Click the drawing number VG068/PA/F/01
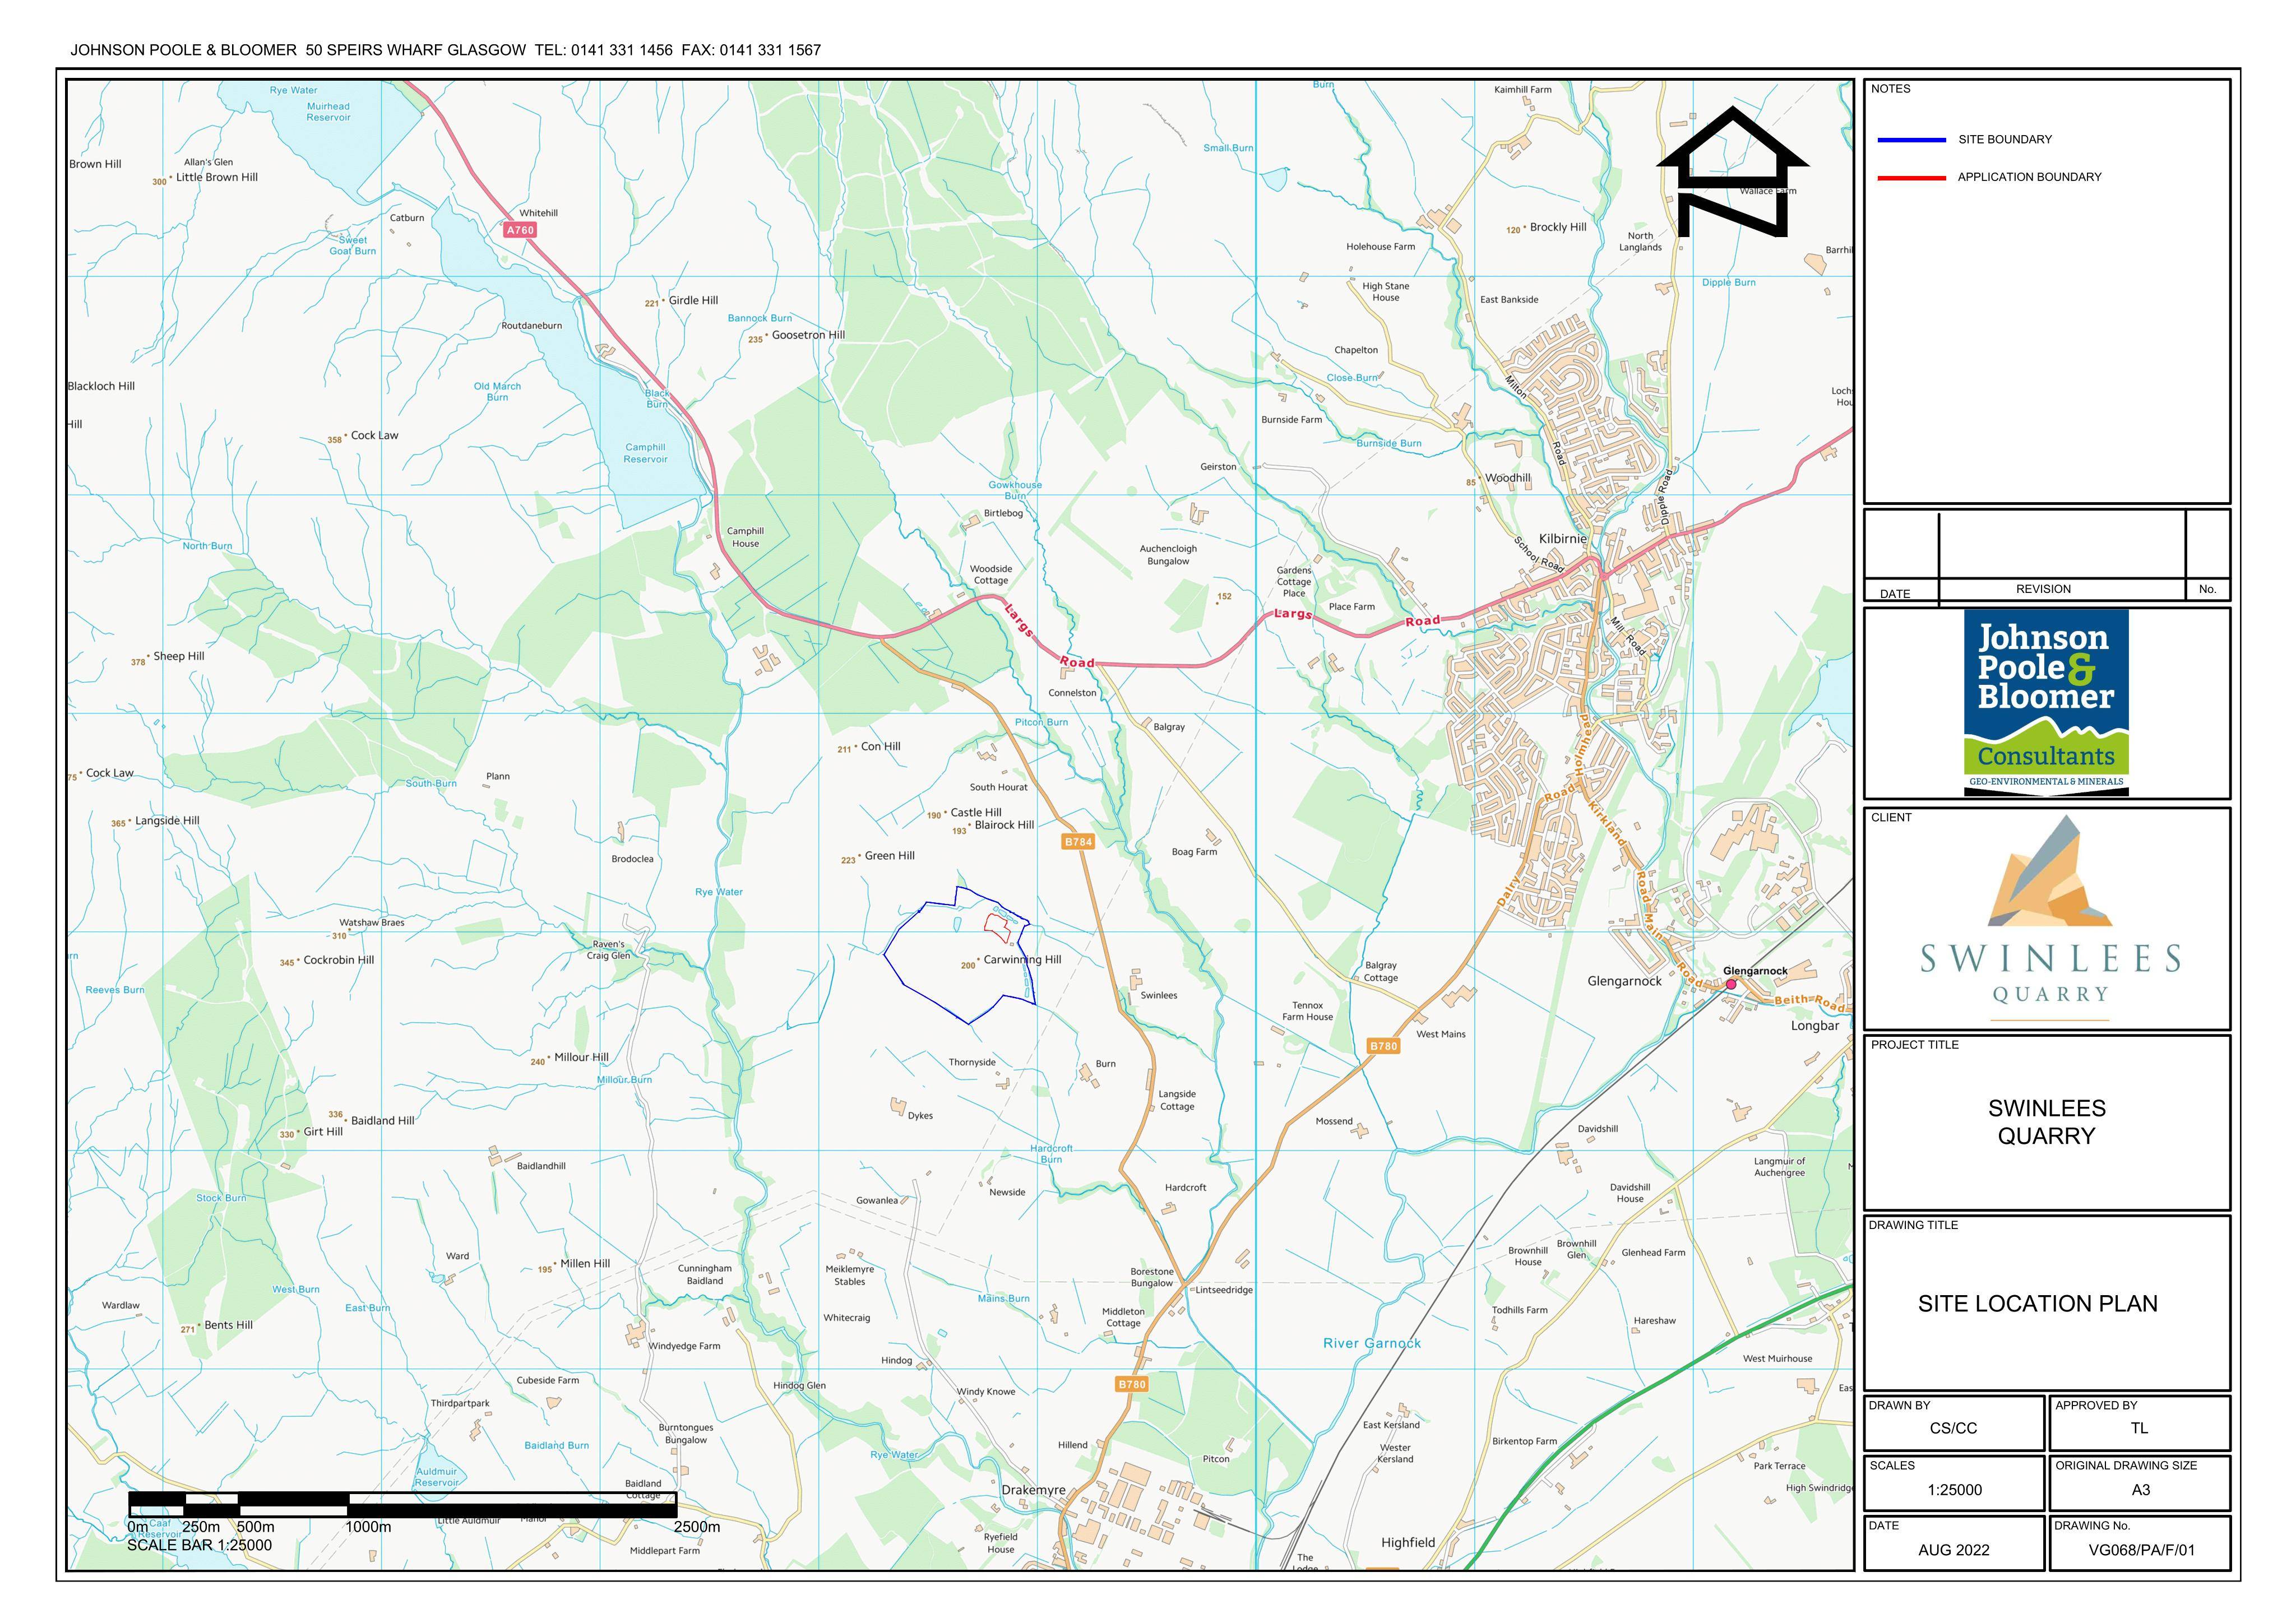This screenshot has width=2296, height=1623. 2141,1550
